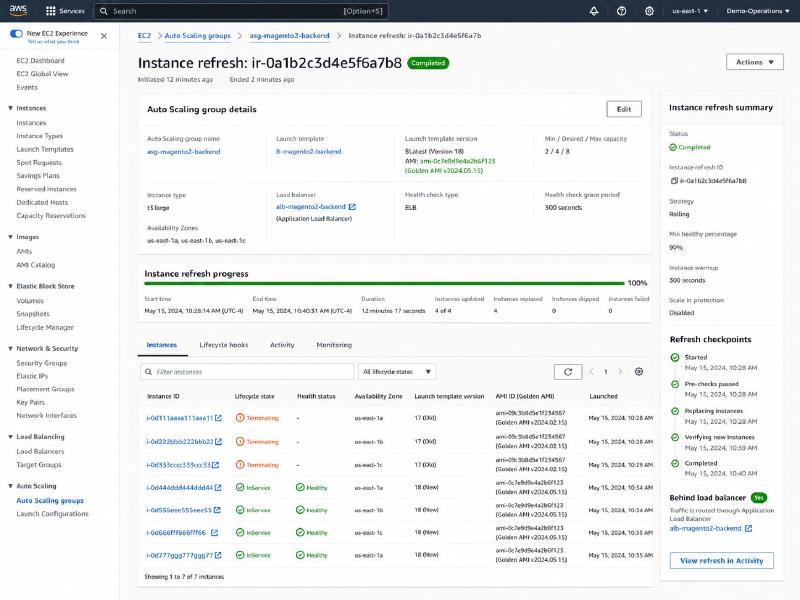Open the help question mark icon

(x=621, y=11)
